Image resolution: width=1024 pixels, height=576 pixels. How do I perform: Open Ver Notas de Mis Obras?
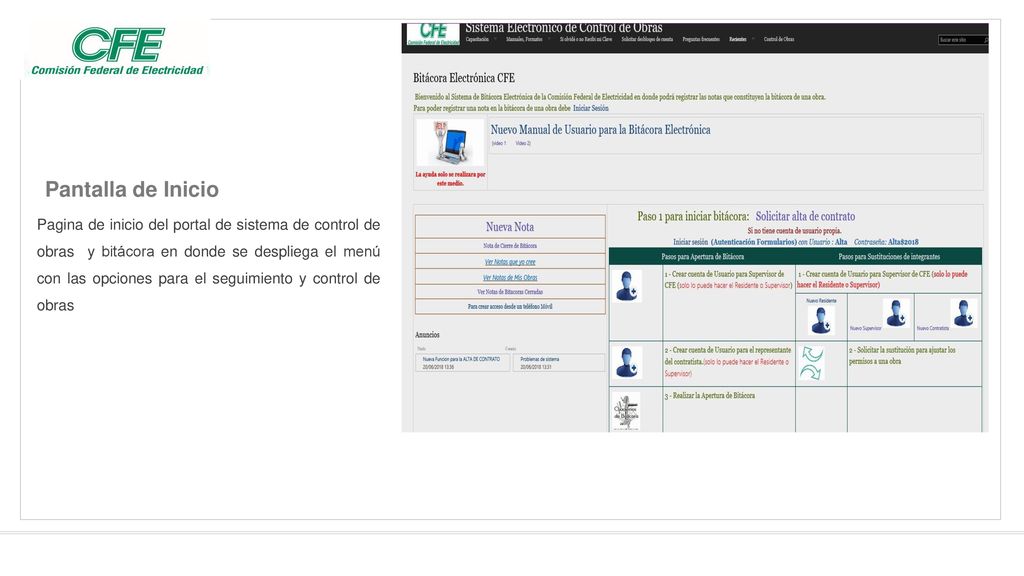click(510, 278)
